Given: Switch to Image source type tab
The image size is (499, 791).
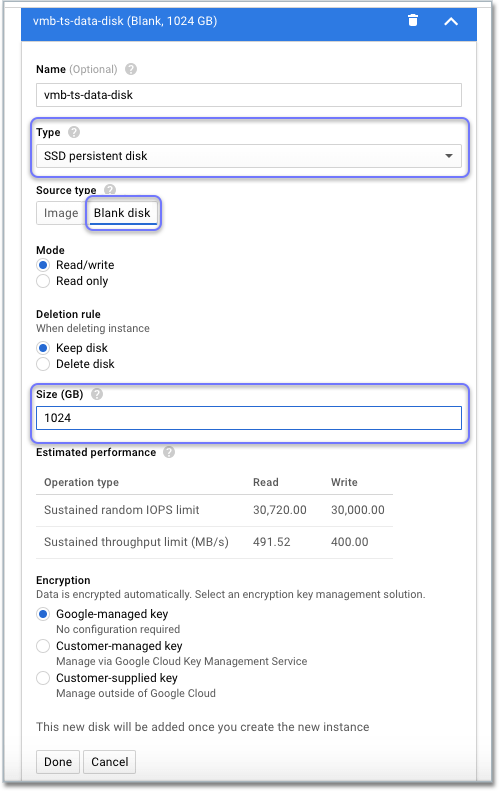Looking at the screenshot, I should point(61,213).
